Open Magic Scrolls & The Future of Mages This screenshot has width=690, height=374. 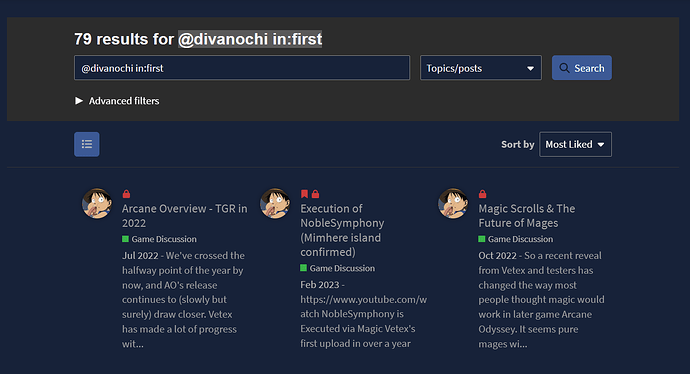[527, 216]
